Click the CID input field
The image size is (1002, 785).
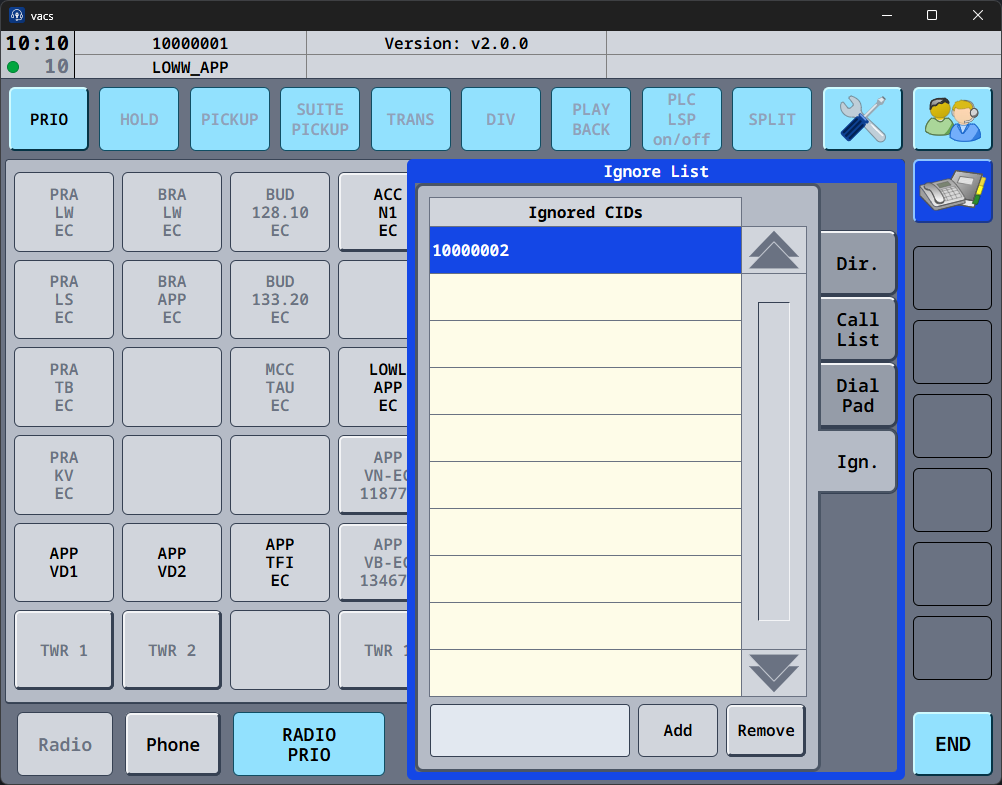tap(530, 730)
